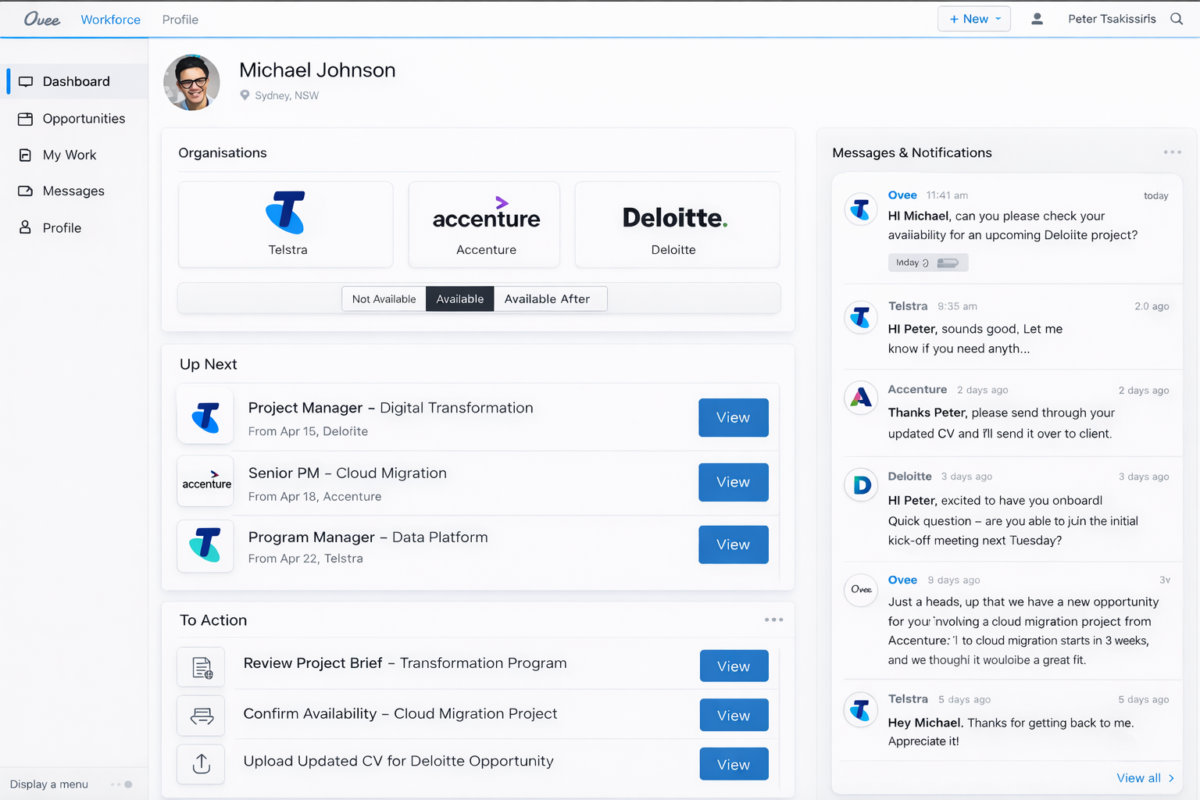The height and width of the screenshot is (800, 1200).
Task: Expand the To Action options menu
Action: tap(773, 620)
